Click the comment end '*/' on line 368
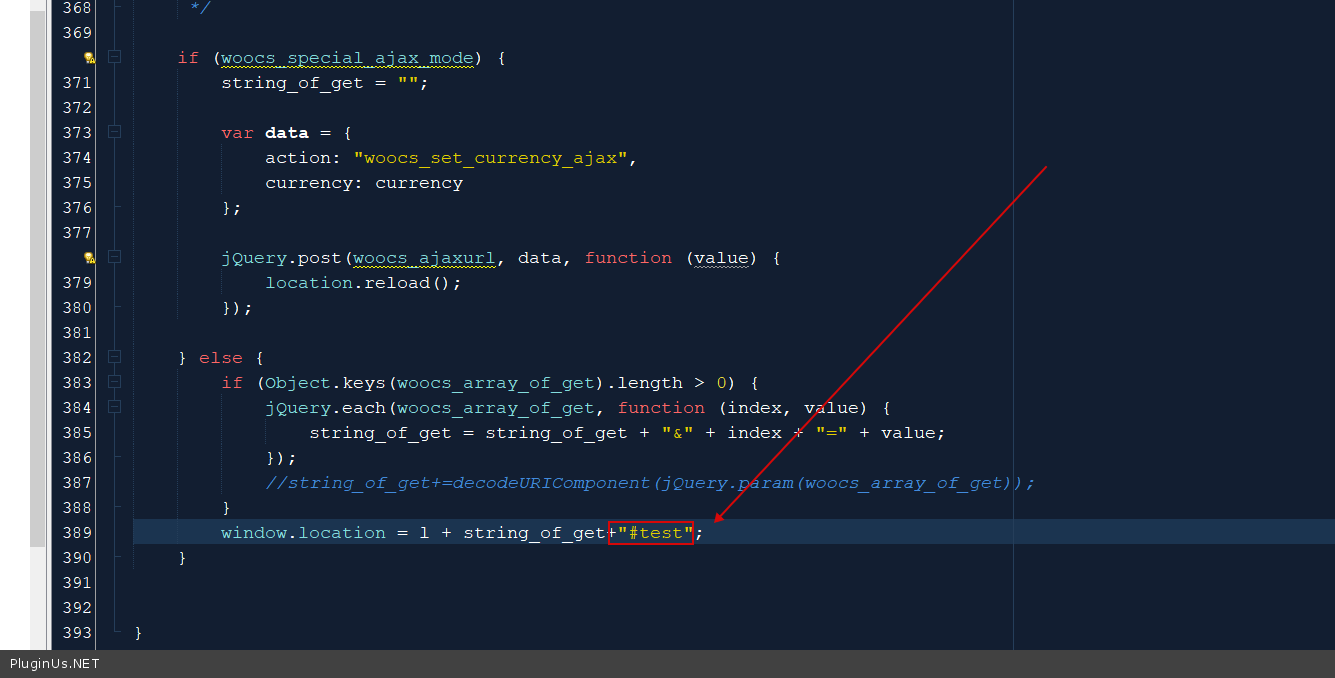Screen dimensions: 1335x678 tap(200, 8)
